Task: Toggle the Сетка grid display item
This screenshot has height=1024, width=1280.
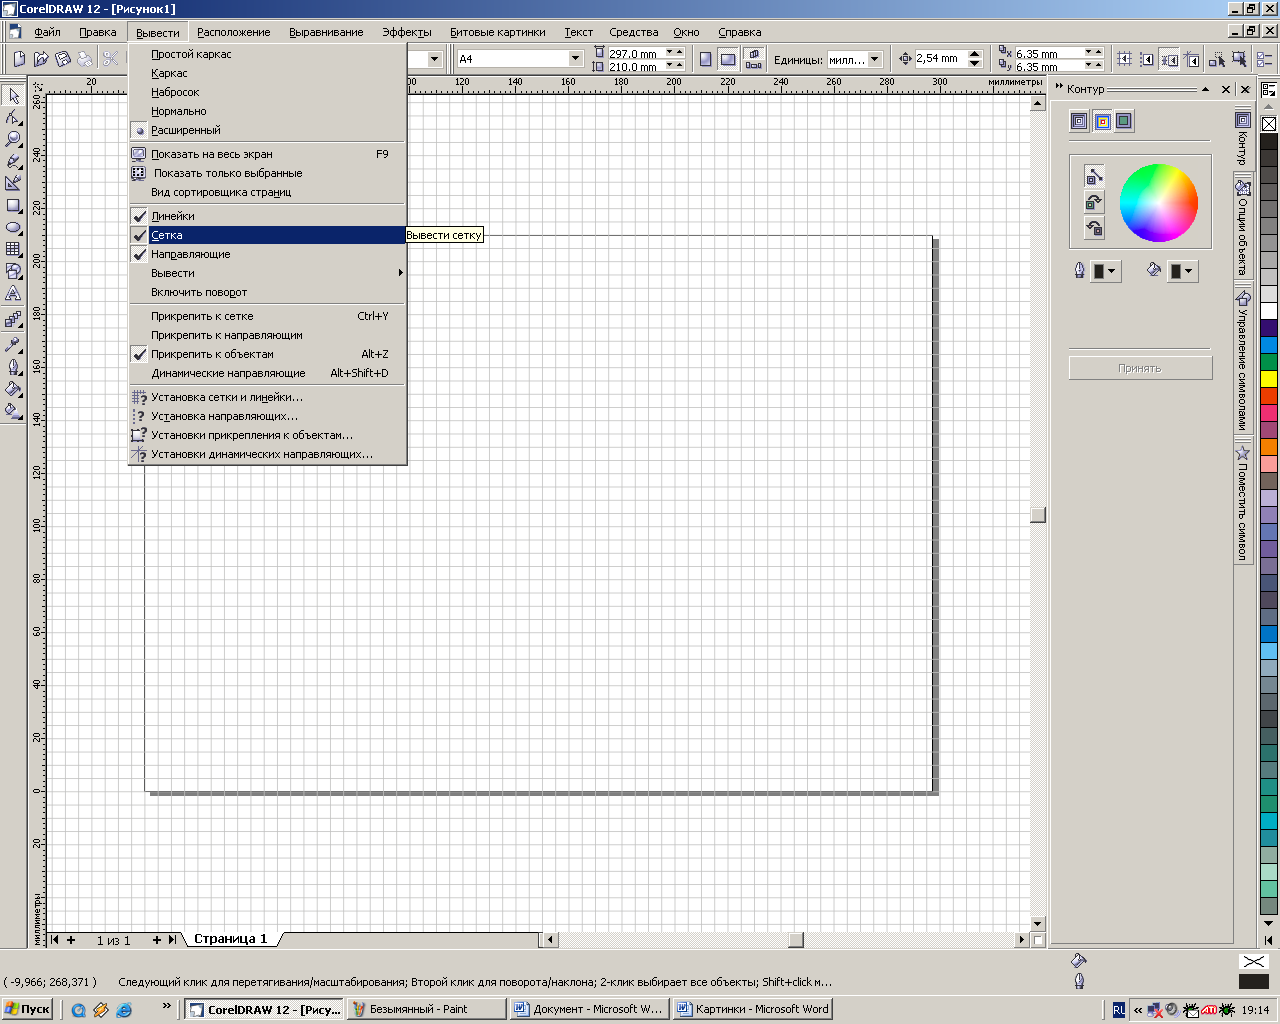Action: tap(267, 235)
